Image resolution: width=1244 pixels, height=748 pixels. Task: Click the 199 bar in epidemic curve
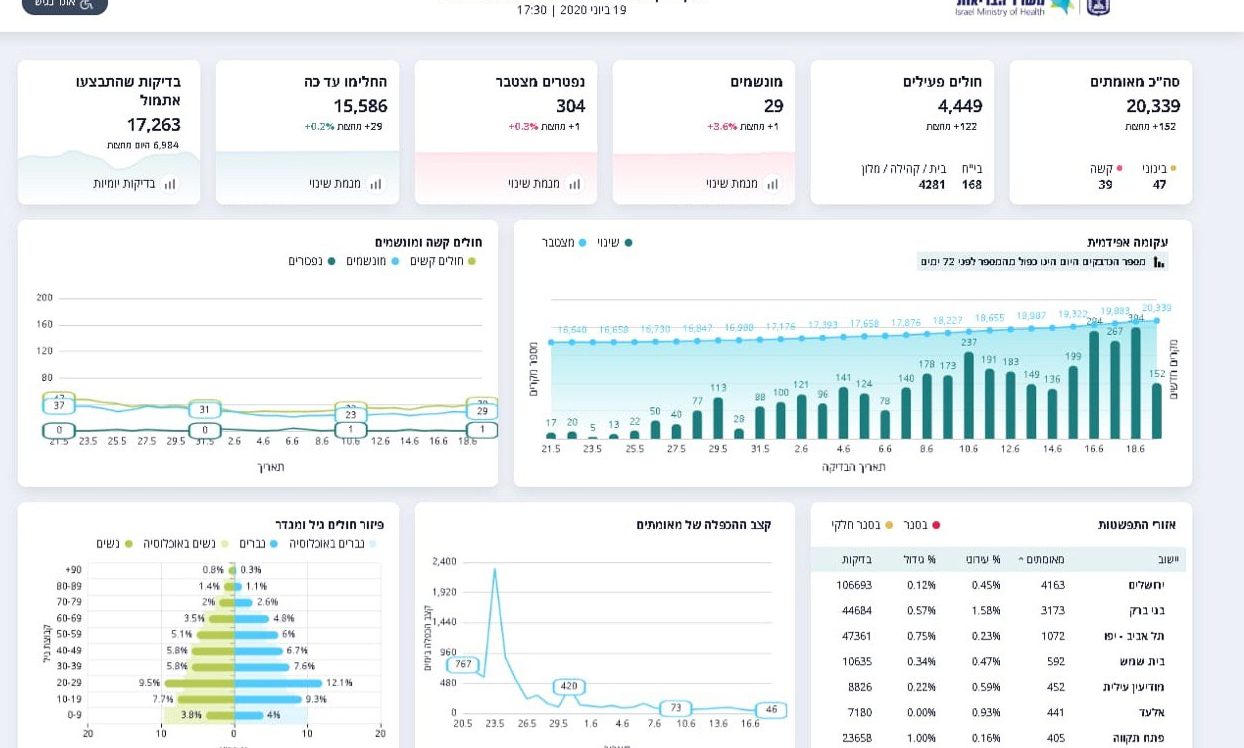pos(1073,402)
